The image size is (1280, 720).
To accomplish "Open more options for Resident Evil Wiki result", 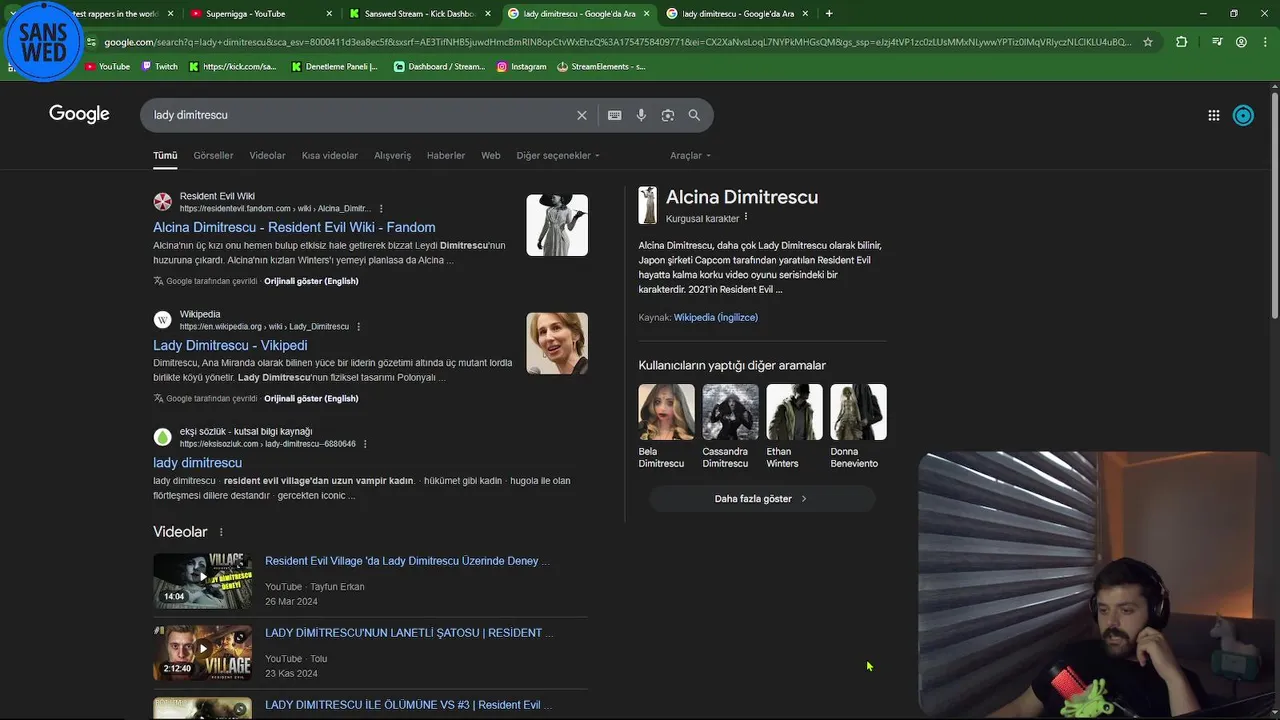I will pos(381,209).
